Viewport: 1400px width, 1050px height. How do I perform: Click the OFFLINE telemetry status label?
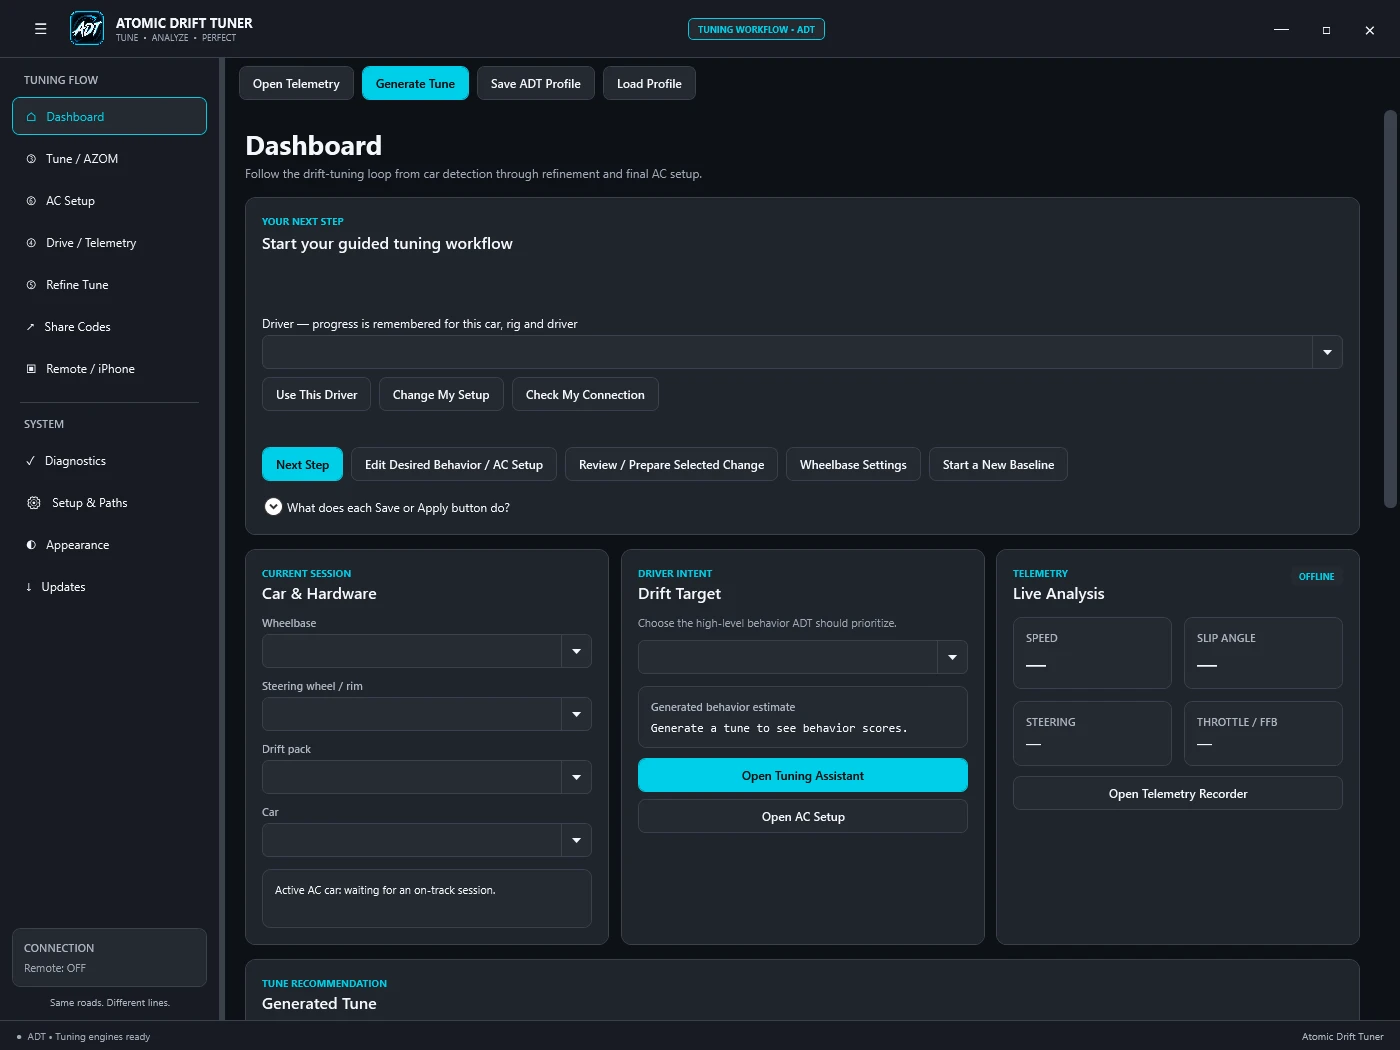1316,577
